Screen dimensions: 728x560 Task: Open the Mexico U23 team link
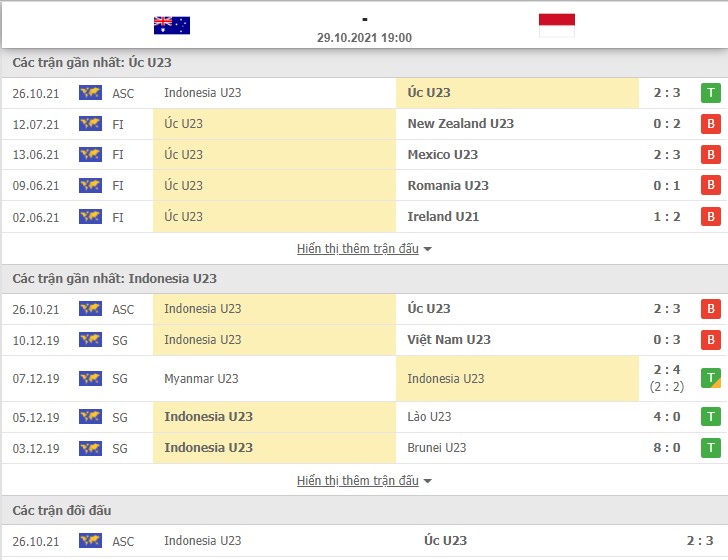(442, 155)
